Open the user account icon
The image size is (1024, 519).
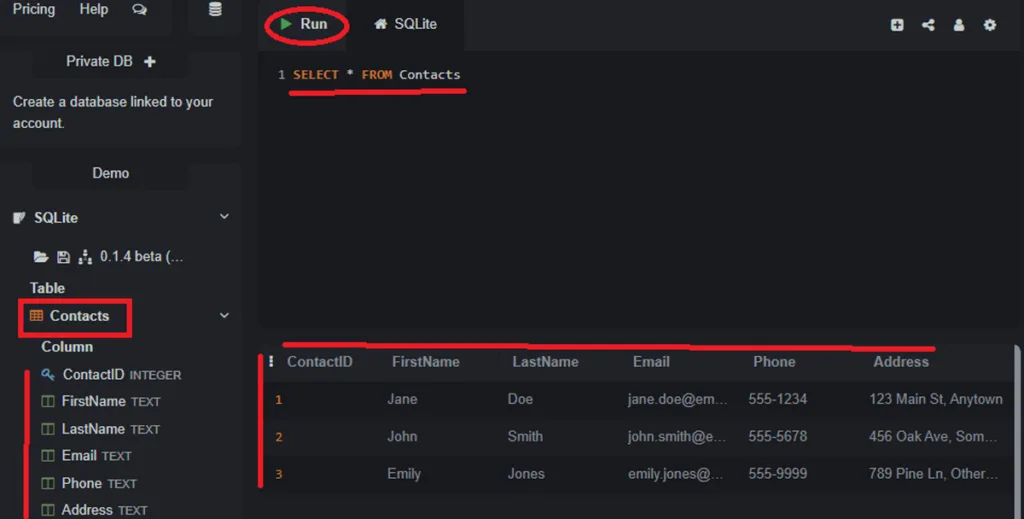(959, 25)
